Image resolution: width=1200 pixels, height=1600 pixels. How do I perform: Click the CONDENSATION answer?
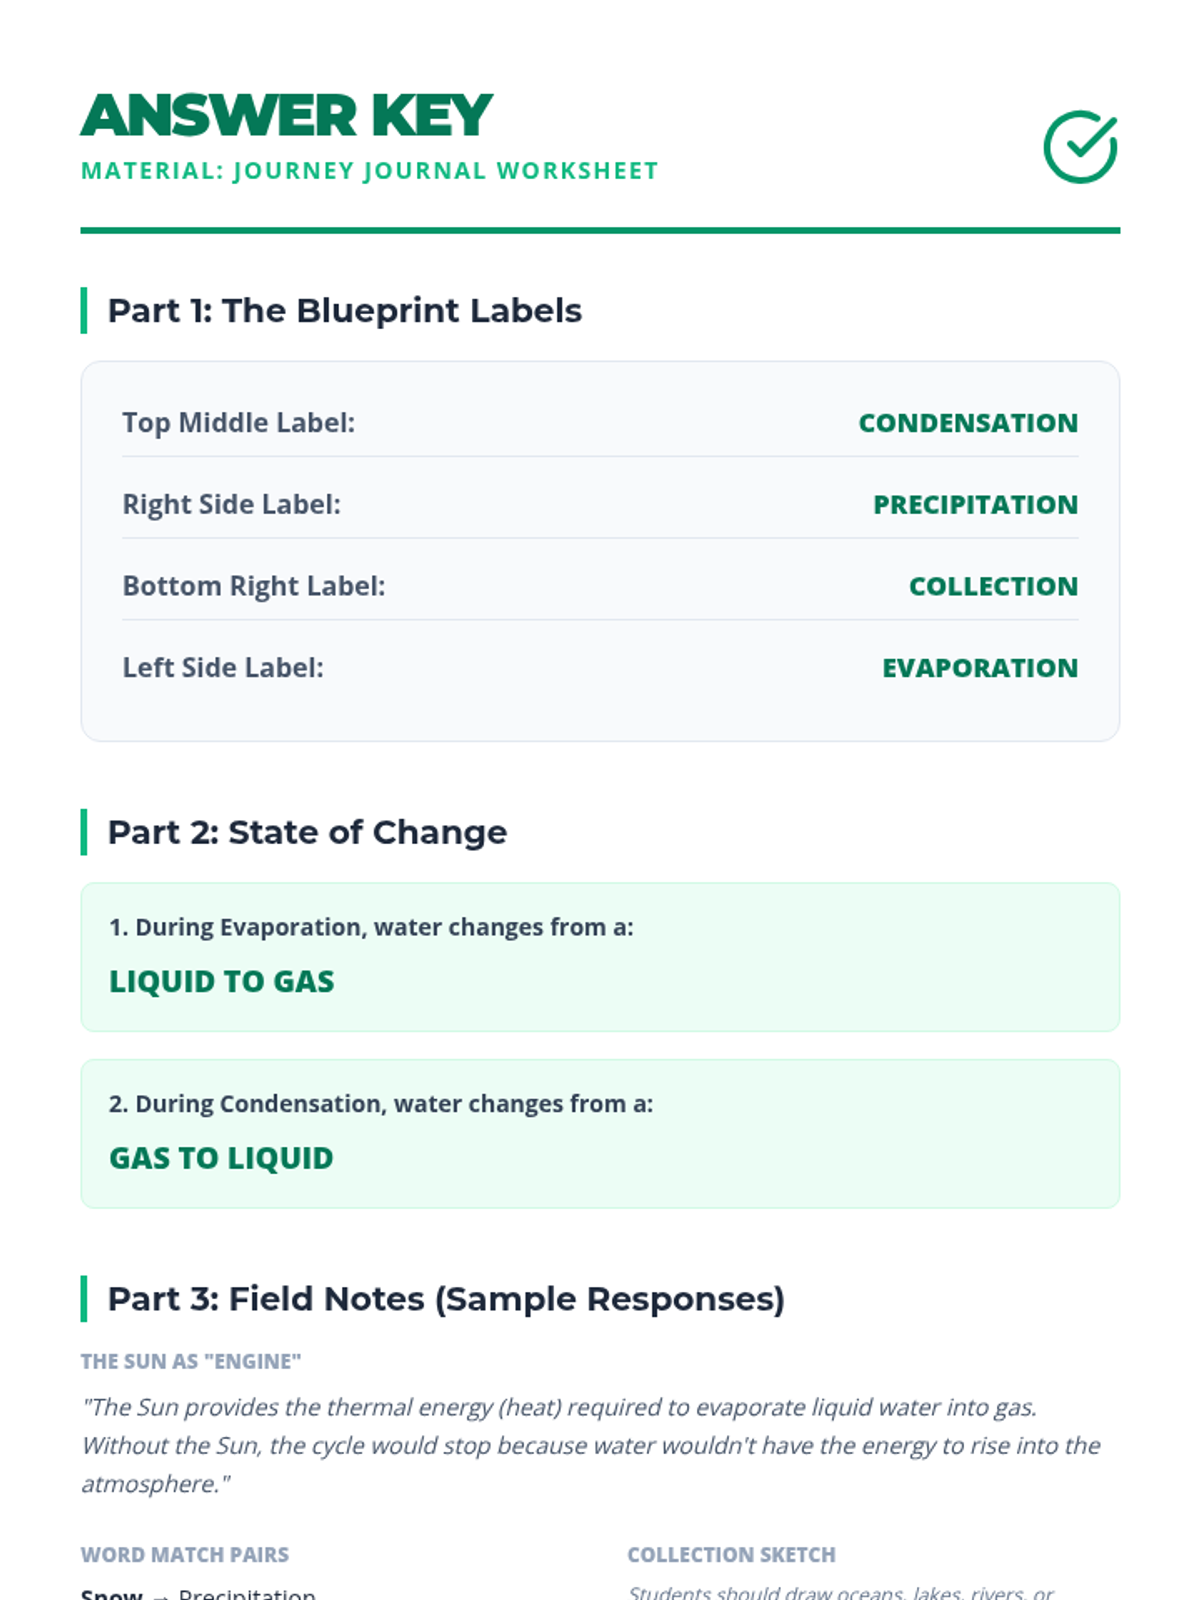click(967, 423)
